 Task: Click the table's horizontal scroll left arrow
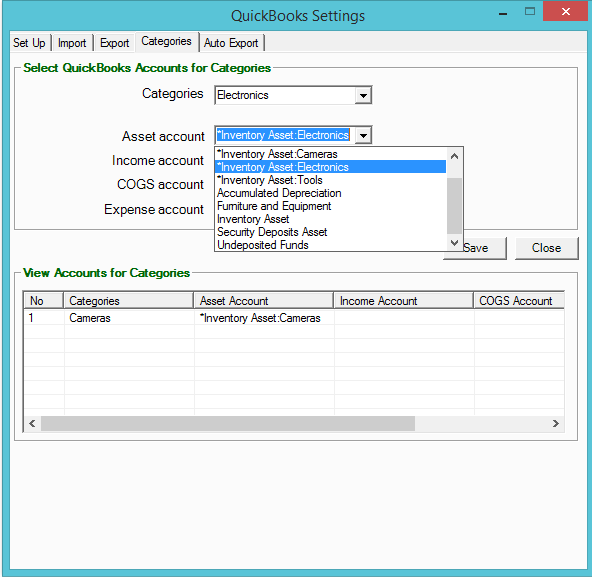pos(32,424)
